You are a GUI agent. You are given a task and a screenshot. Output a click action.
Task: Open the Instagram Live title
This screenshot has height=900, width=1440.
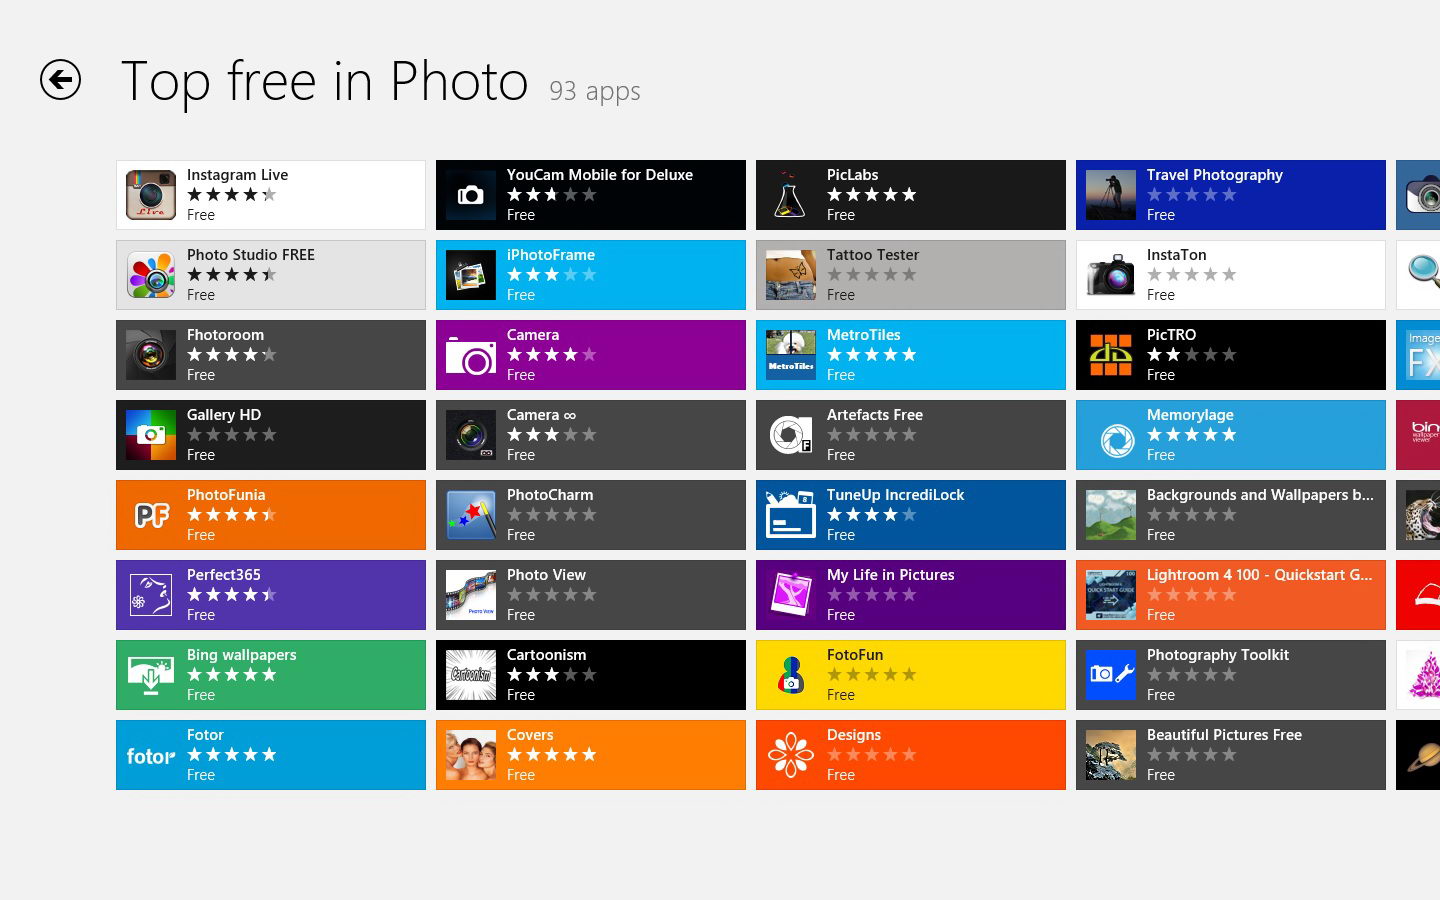tap(237, 175)
